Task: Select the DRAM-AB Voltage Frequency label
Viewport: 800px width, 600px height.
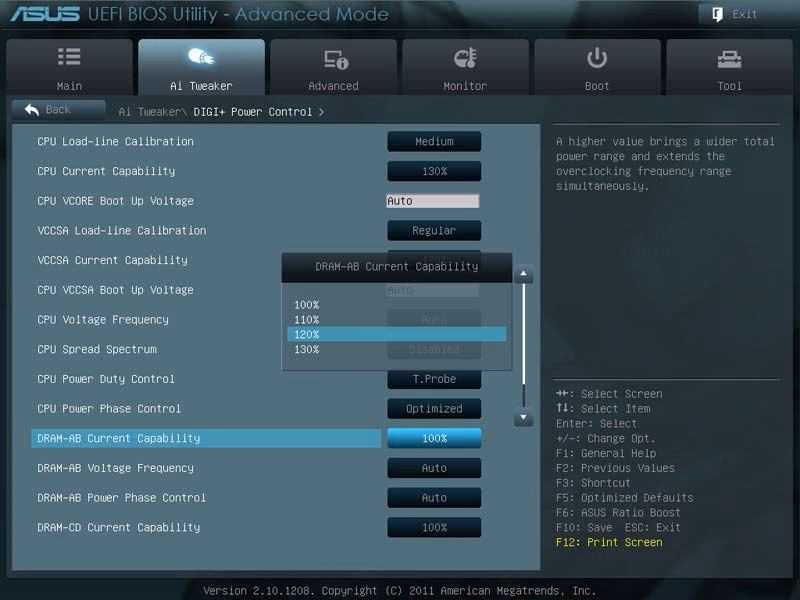Action: coord(115,468)
